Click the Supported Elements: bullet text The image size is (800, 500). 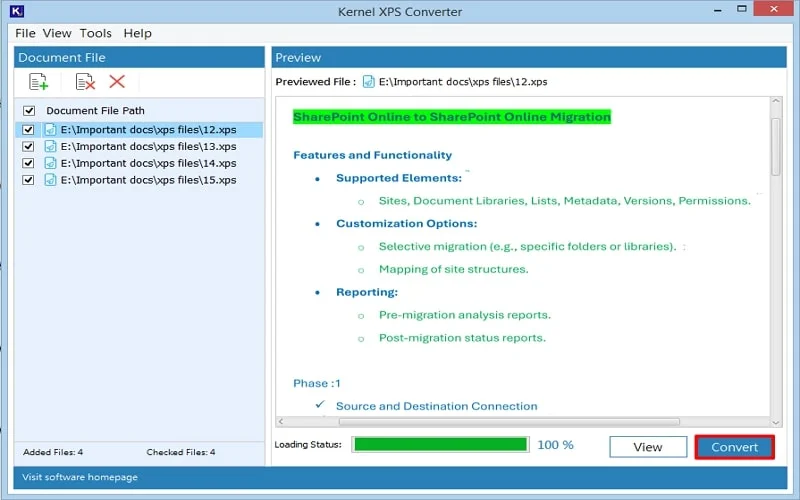point(398,178)
